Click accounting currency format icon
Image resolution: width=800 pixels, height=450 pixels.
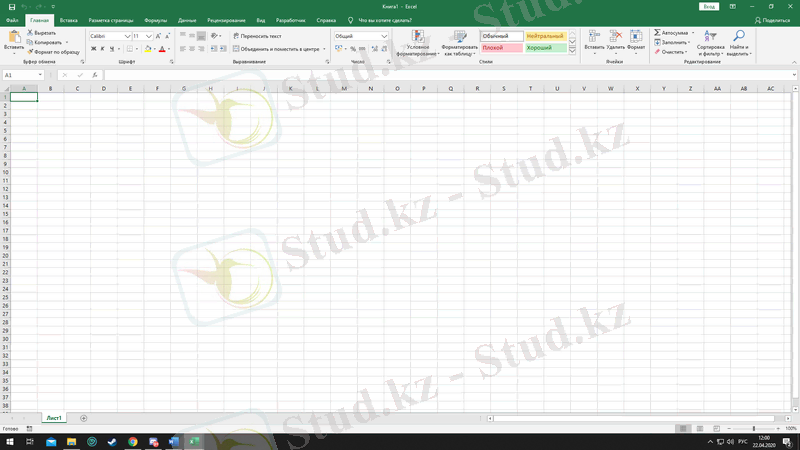(338, 49)
